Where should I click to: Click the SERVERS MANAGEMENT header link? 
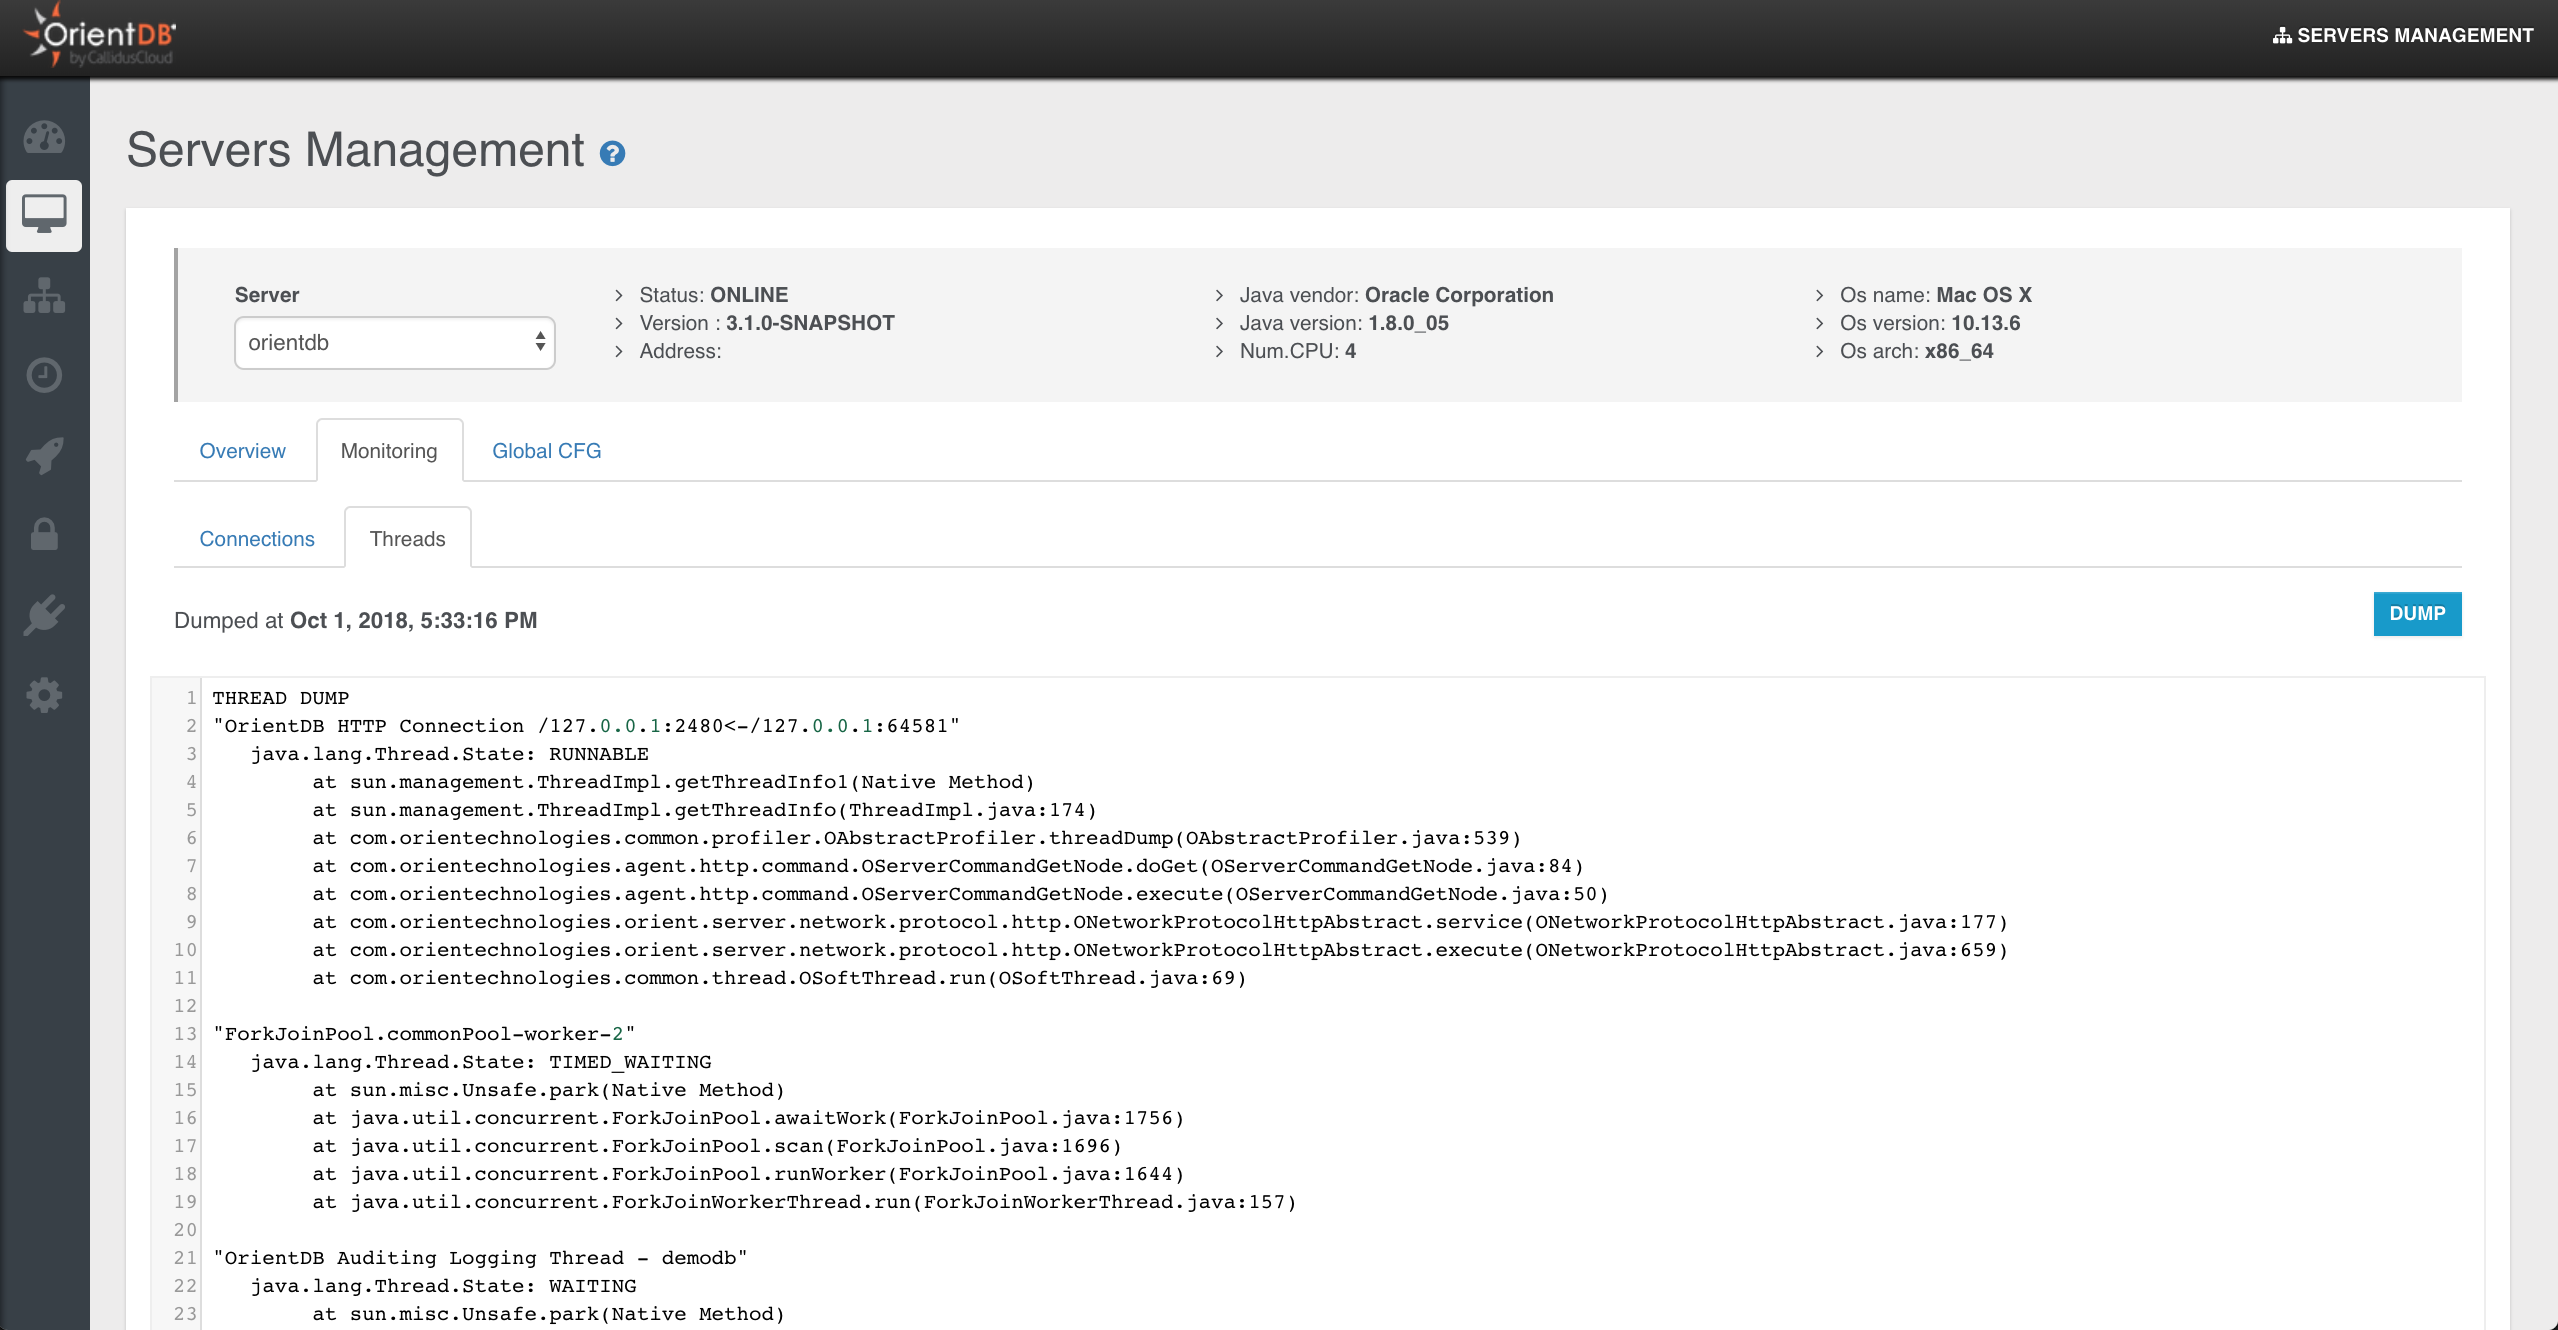pyautogui.click(x=2403, y=36)
